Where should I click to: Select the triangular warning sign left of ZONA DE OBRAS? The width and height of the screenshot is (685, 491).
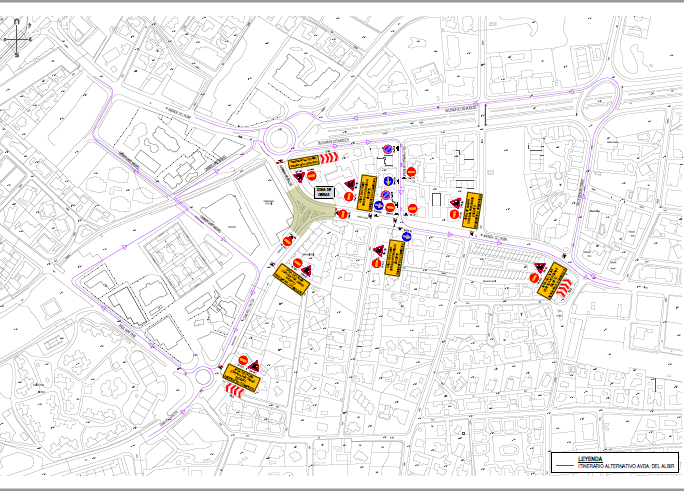[x=298, y=177]
